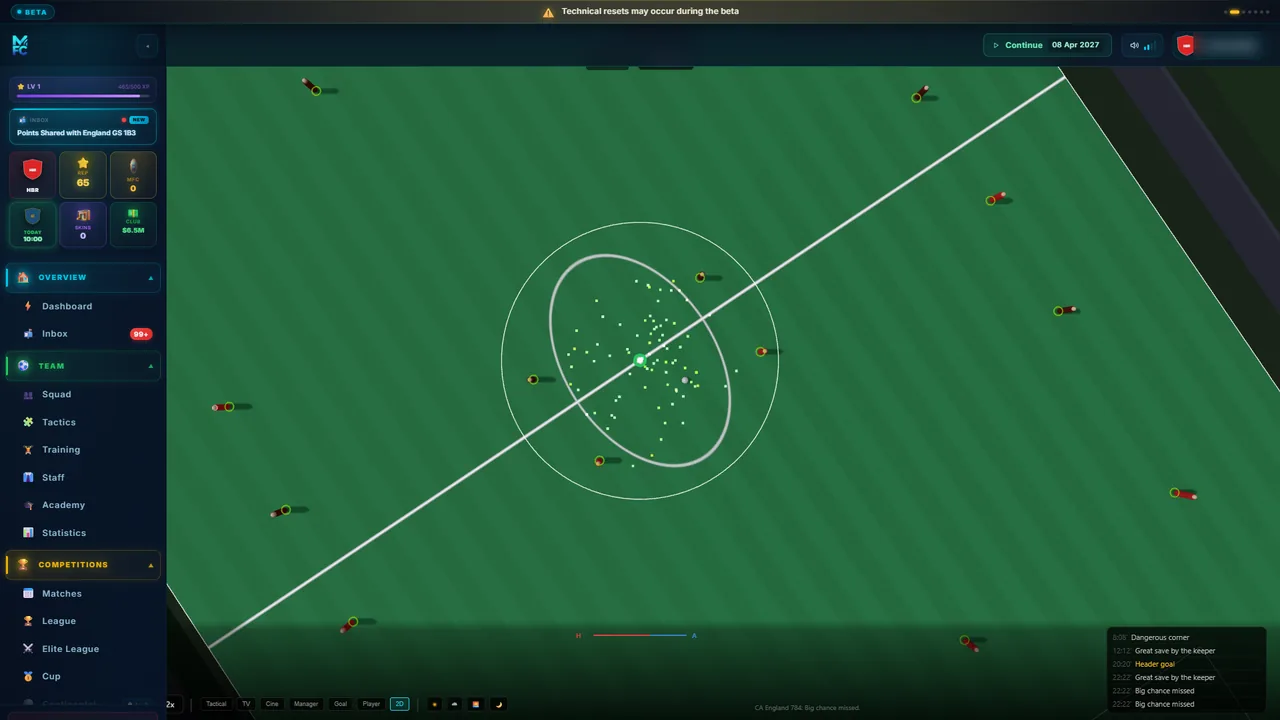The height and width of the screenshot is (720, 1280).
Task: Switch to Manager camera view
Action: [306, 704]
